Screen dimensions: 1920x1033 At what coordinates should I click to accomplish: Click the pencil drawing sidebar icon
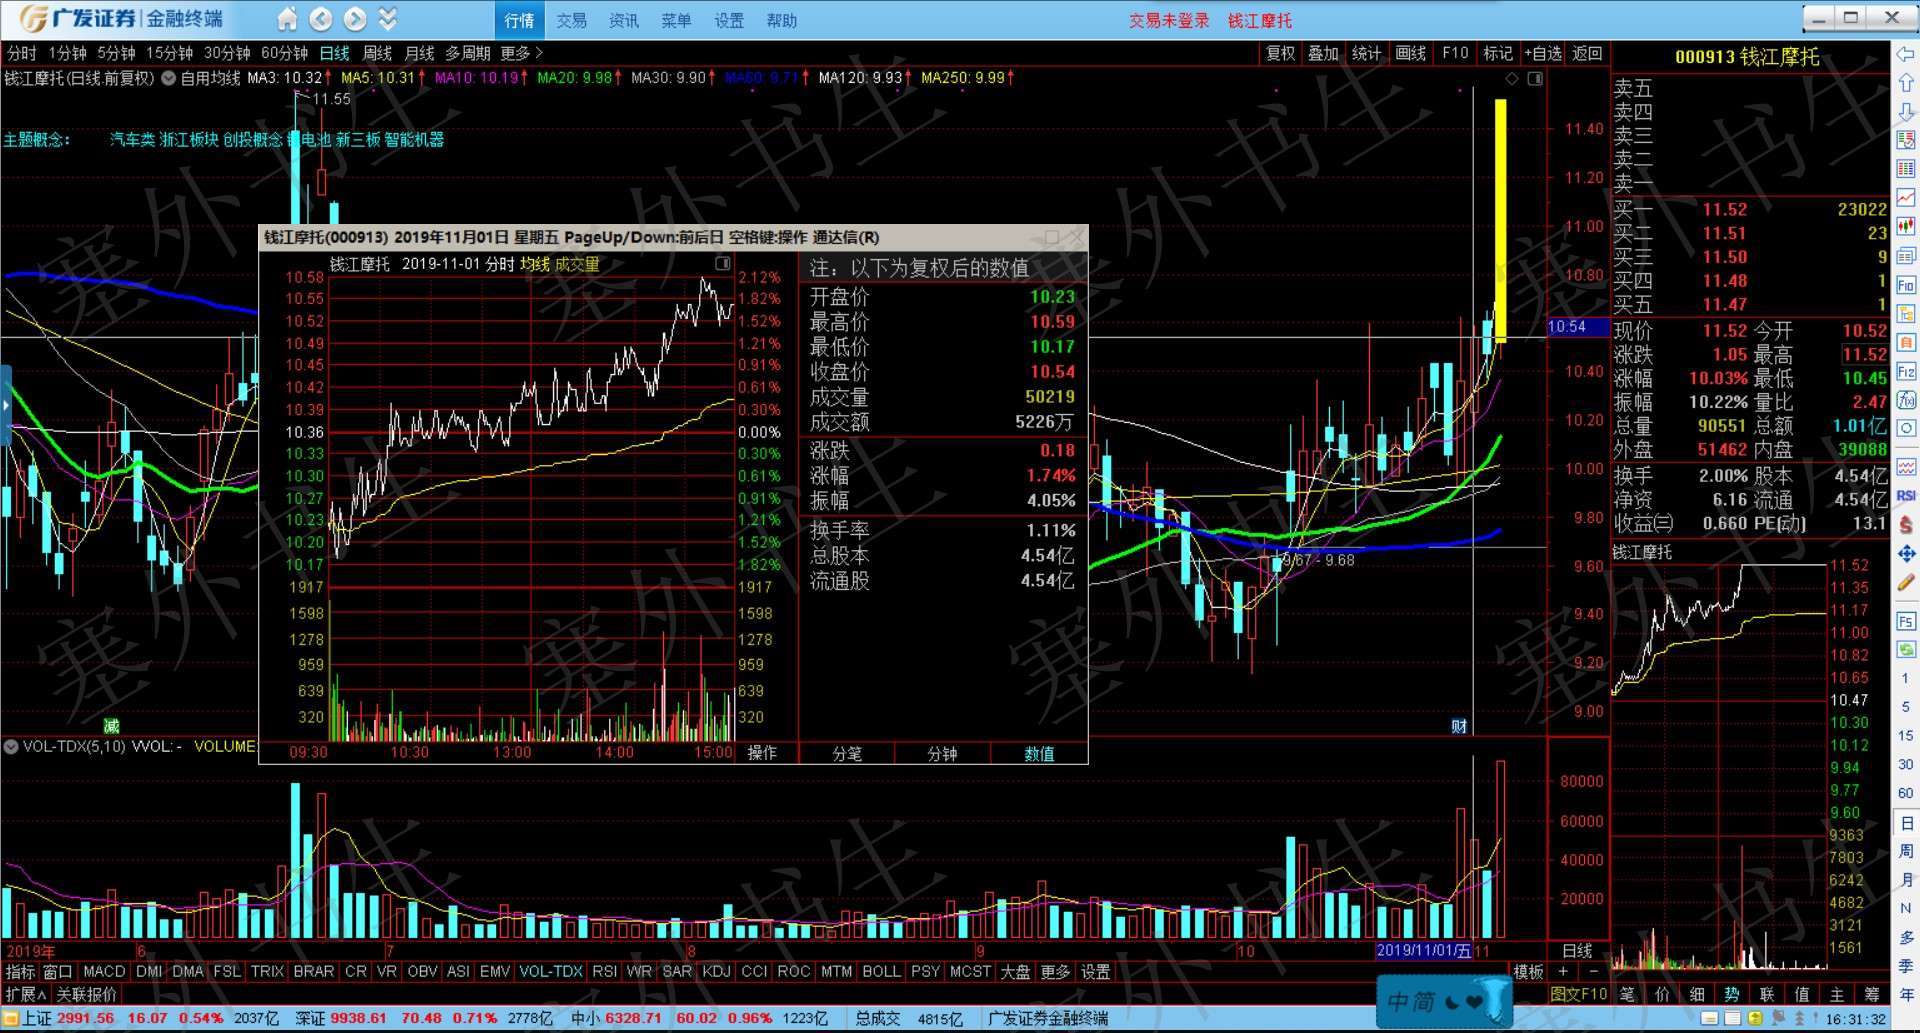coord(1906,582)
